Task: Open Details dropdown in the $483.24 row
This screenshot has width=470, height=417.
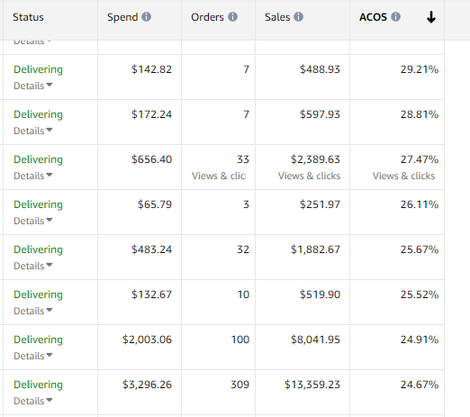Action: (x=33, y=266)
